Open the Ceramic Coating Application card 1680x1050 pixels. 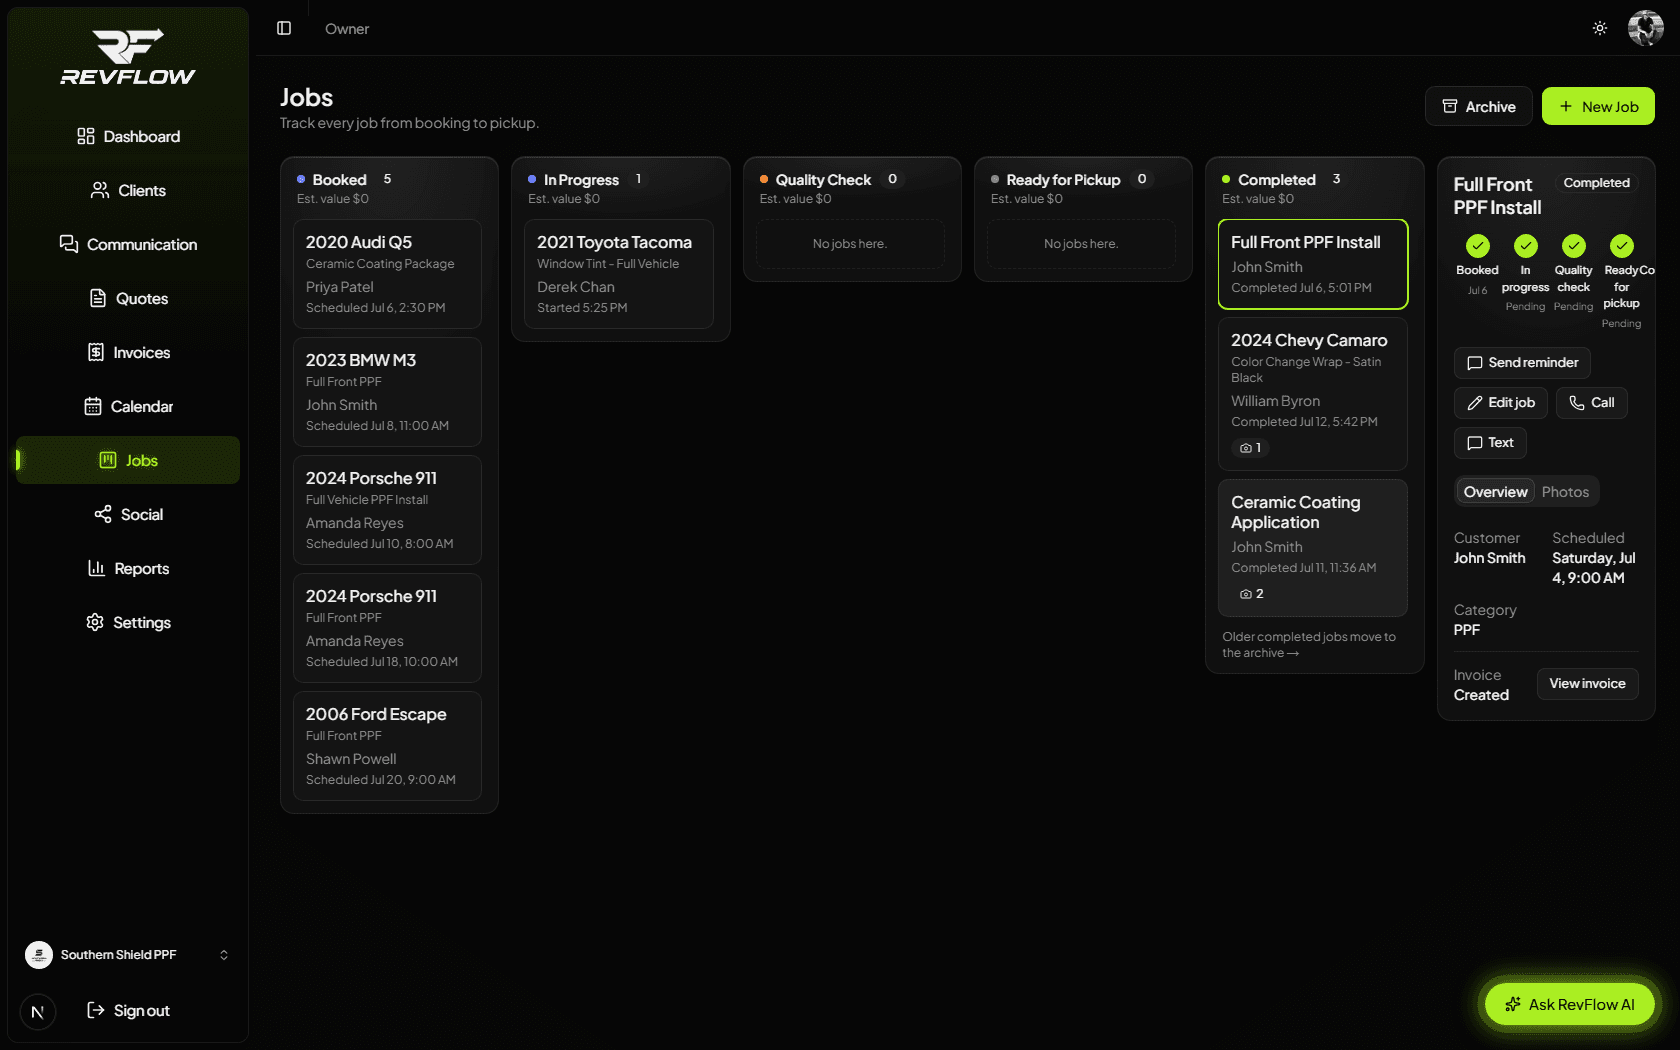coord(1313,548)
